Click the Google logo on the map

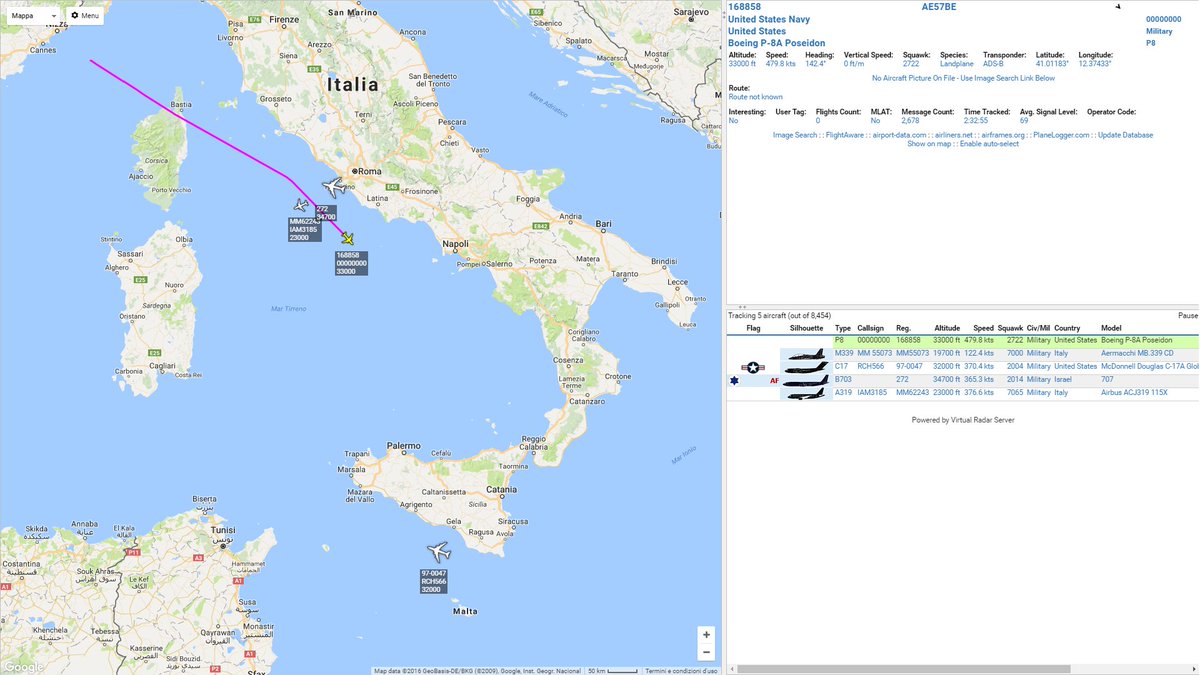[x=22, y=667]
